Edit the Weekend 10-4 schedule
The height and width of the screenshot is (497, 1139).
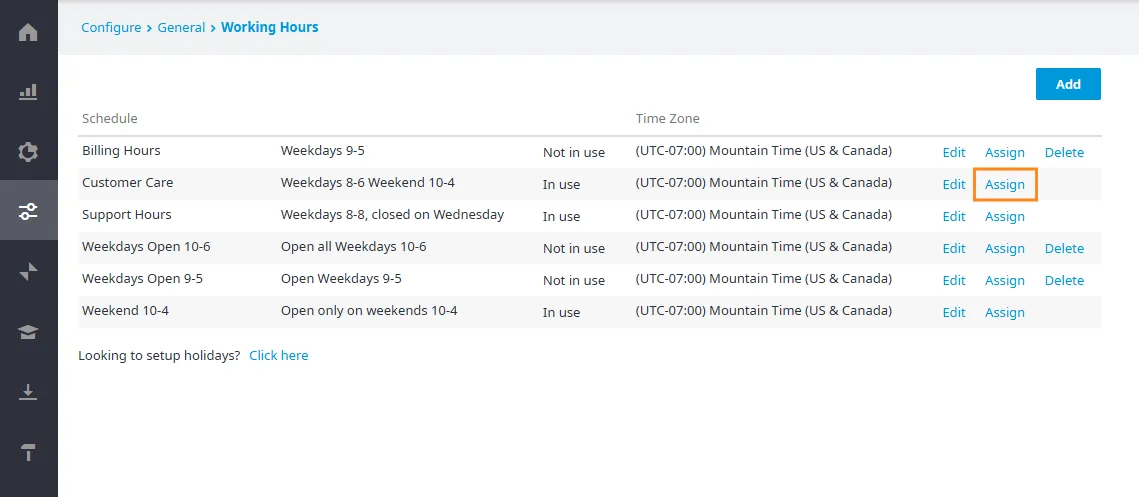954,312
